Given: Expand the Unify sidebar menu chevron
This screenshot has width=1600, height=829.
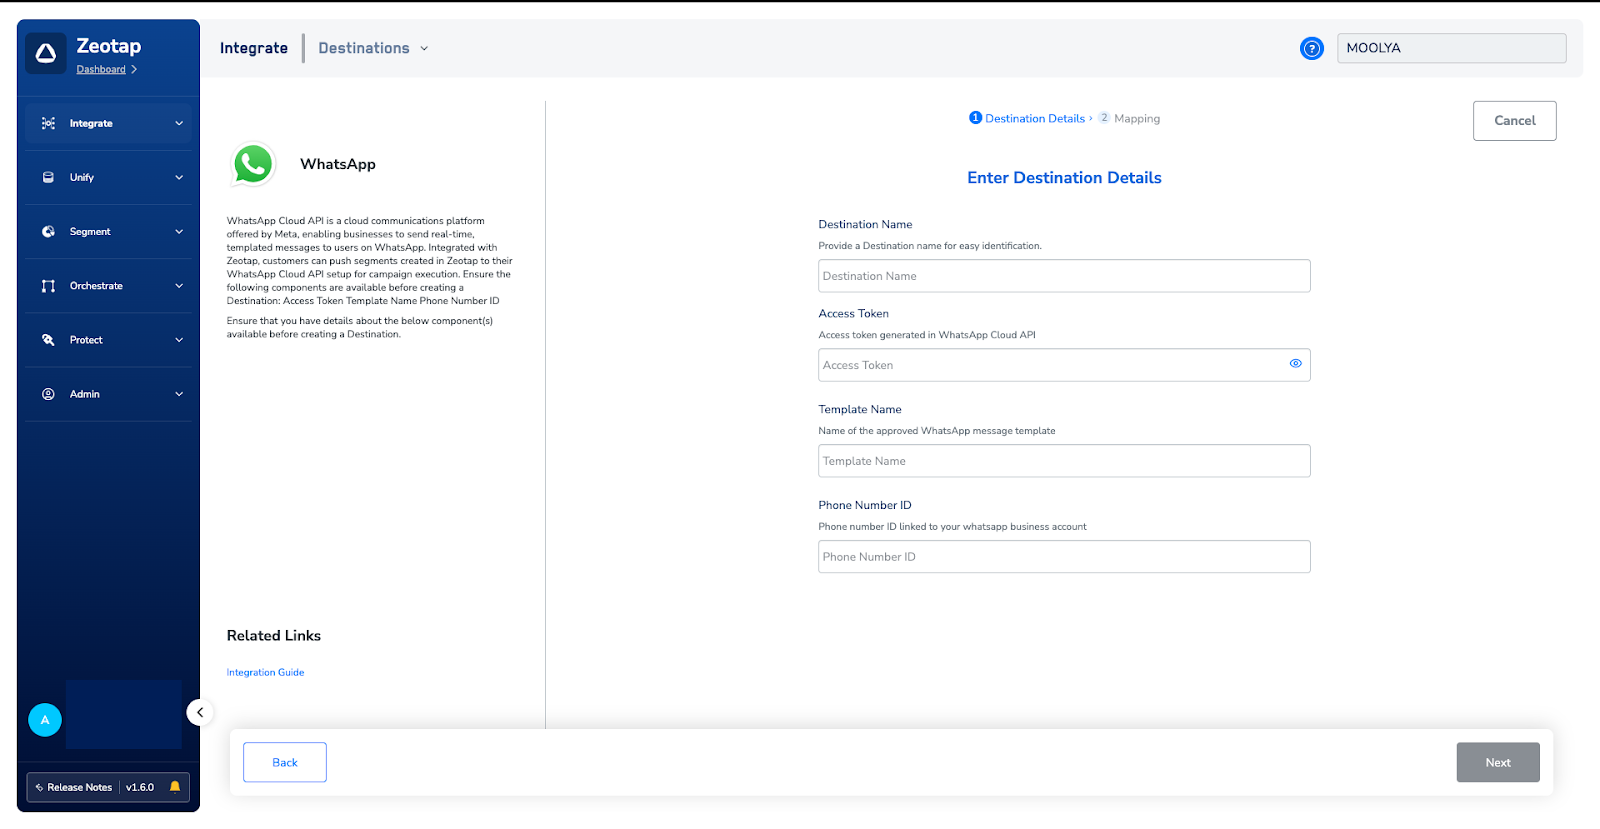Looking at the screenshot, I should (179, 178).
